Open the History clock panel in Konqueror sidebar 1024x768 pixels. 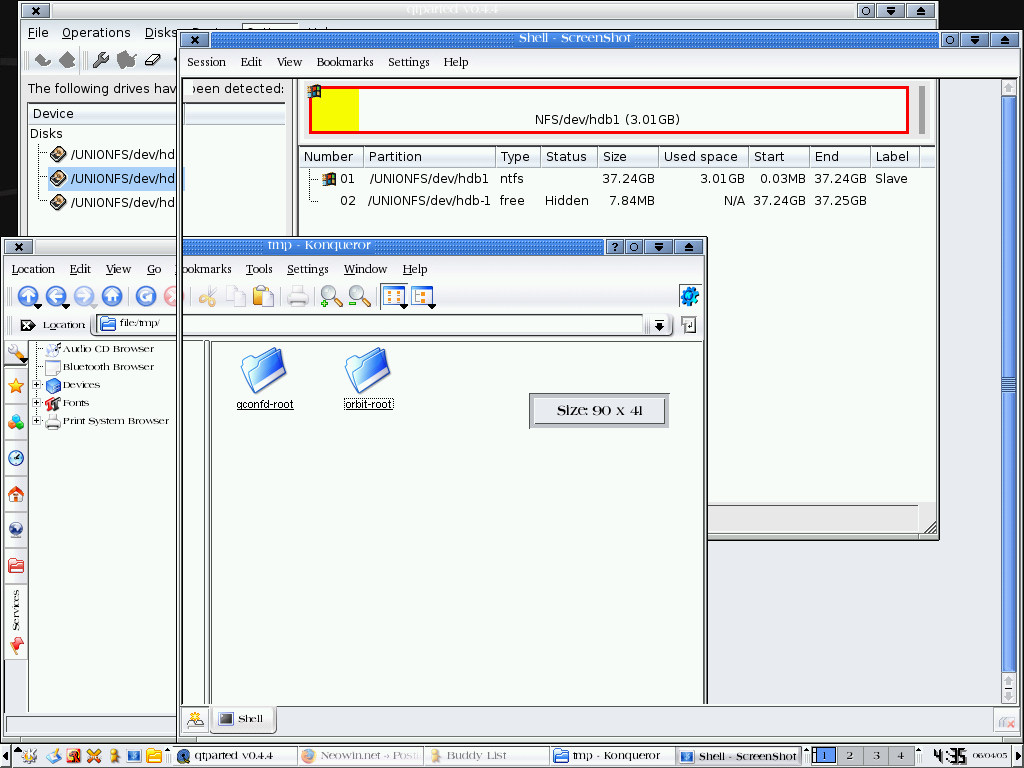pos(16,458)
